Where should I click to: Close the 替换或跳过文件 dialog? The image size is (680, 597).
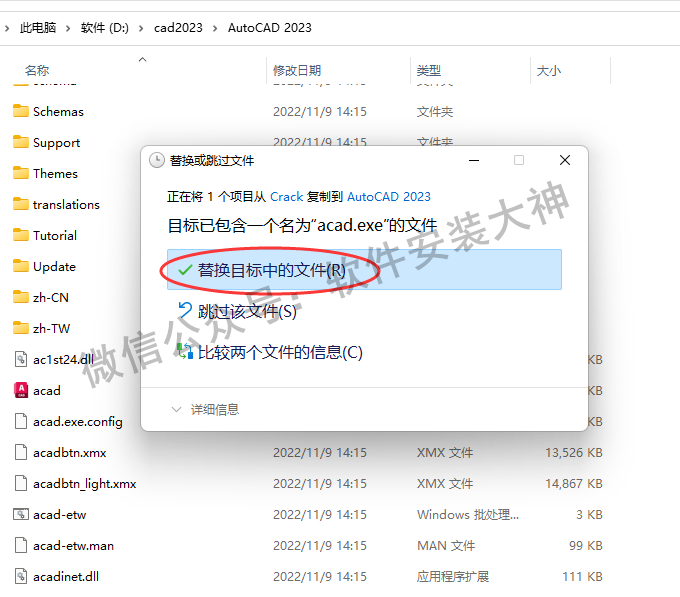pyautogui.click(x=565, y=160)
